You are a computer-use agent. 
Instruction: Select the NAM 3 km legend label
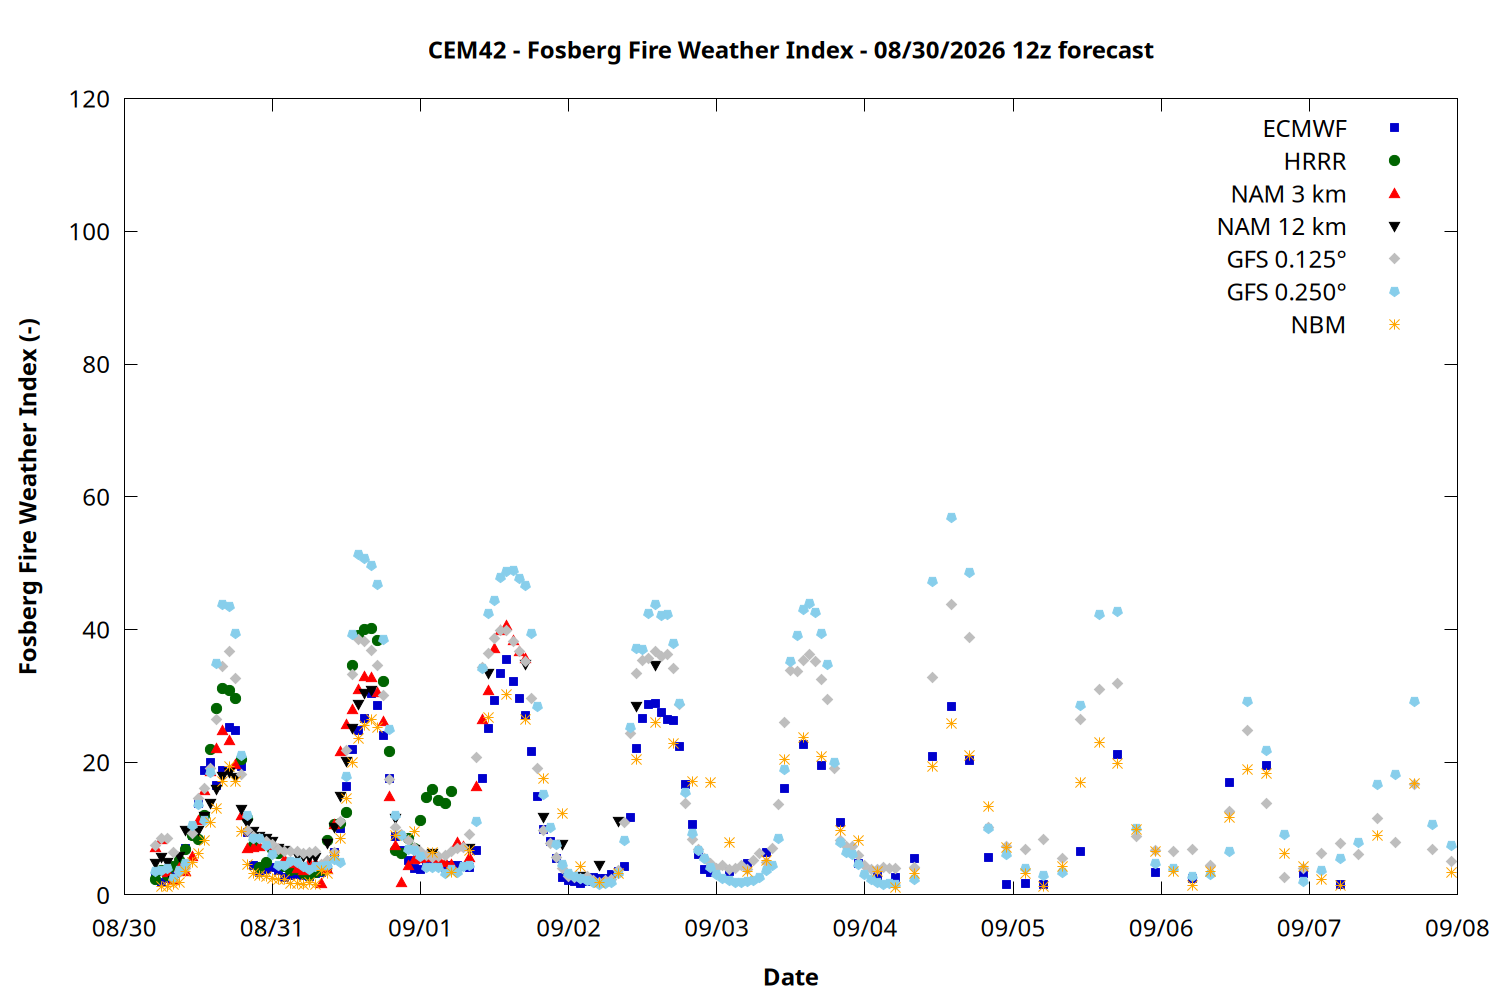(x=1288, y=194)
